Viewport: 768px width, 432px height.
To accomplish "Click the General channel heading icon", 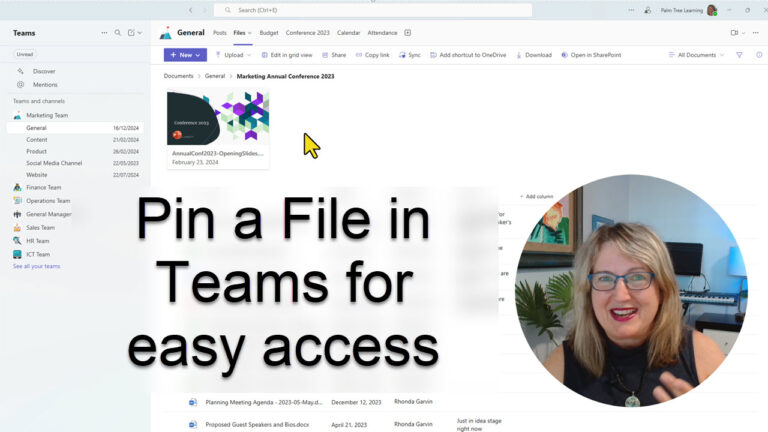I will pos(166,33).
